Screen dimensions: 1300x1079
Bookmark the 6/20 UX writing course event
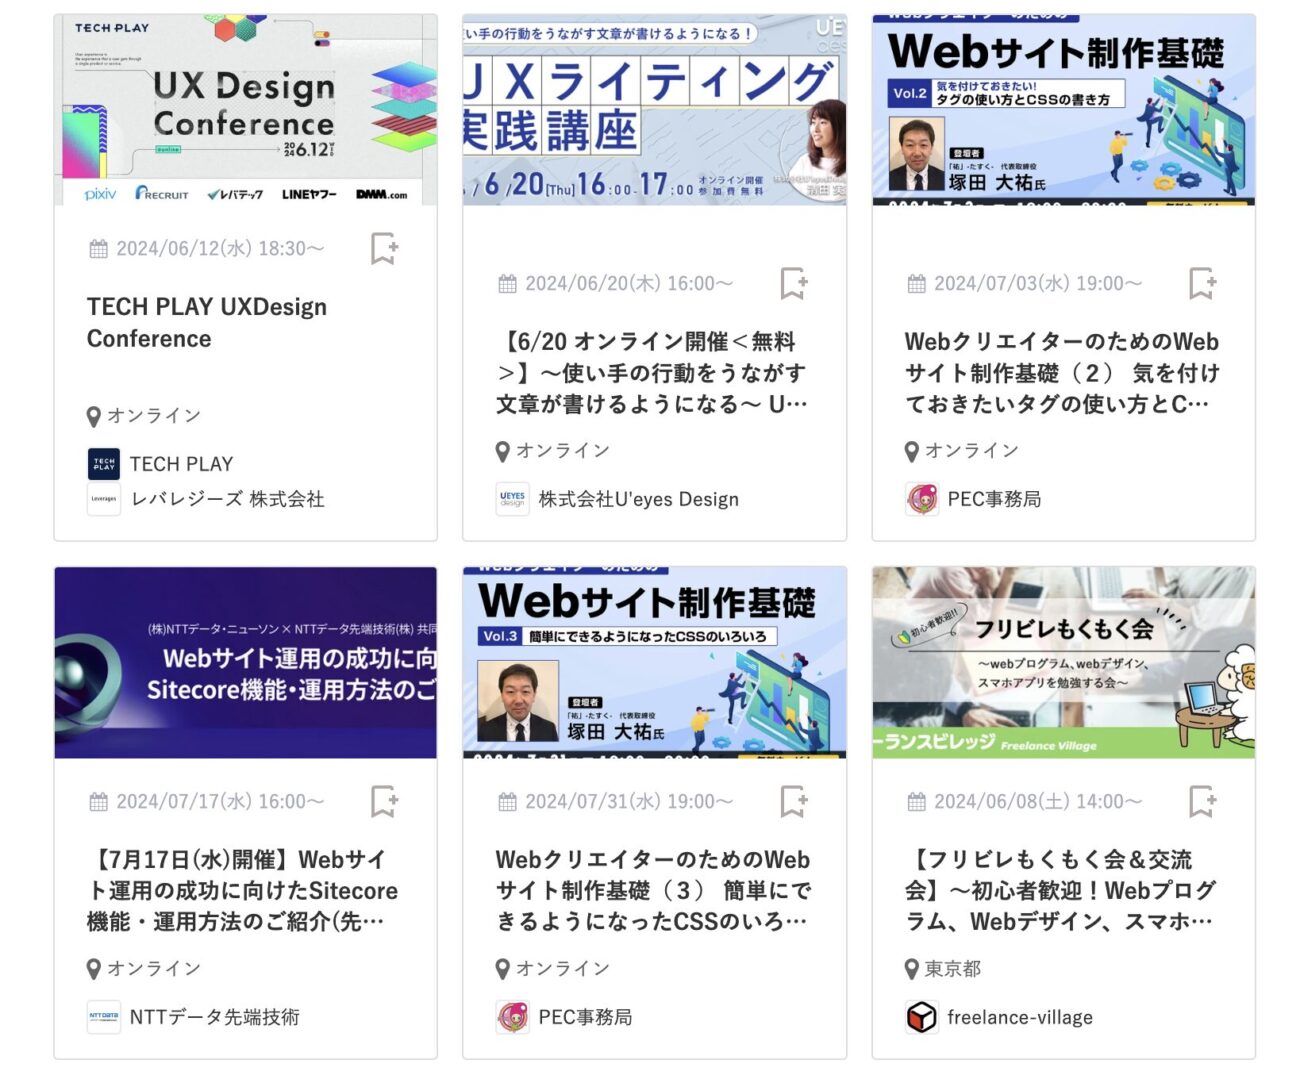click(794, 283)
